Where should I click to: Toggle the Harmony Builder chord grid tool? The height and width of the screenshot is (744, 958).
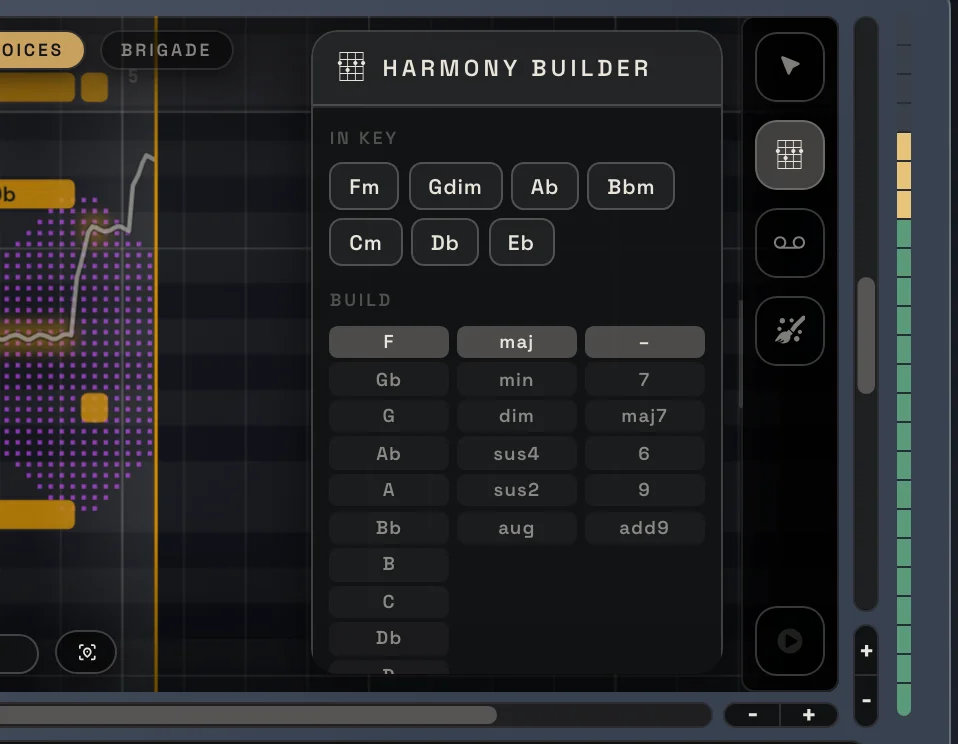(789, 155)
